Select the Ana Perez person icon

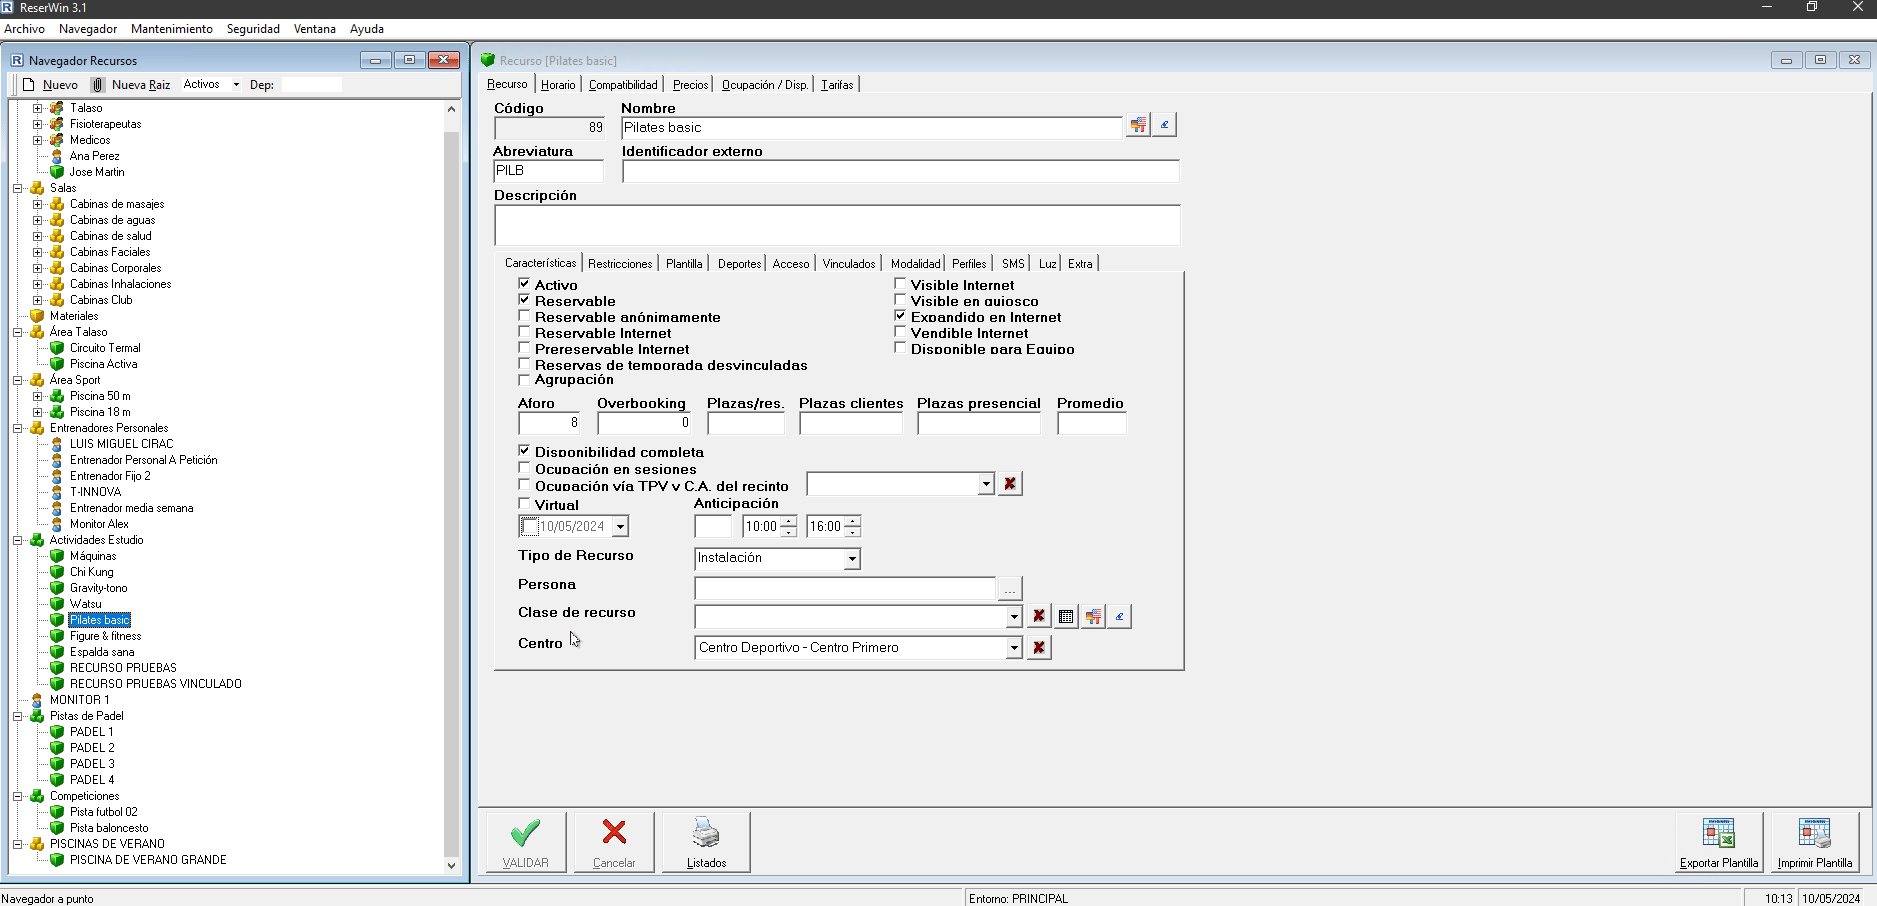(57, 156)
